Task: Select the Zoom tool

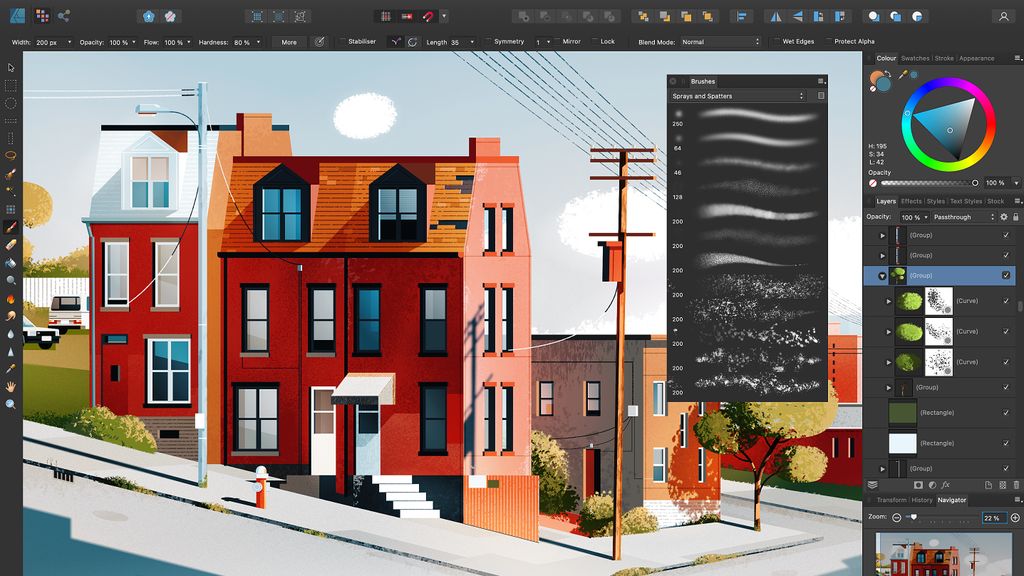Action: coord(12,404)
